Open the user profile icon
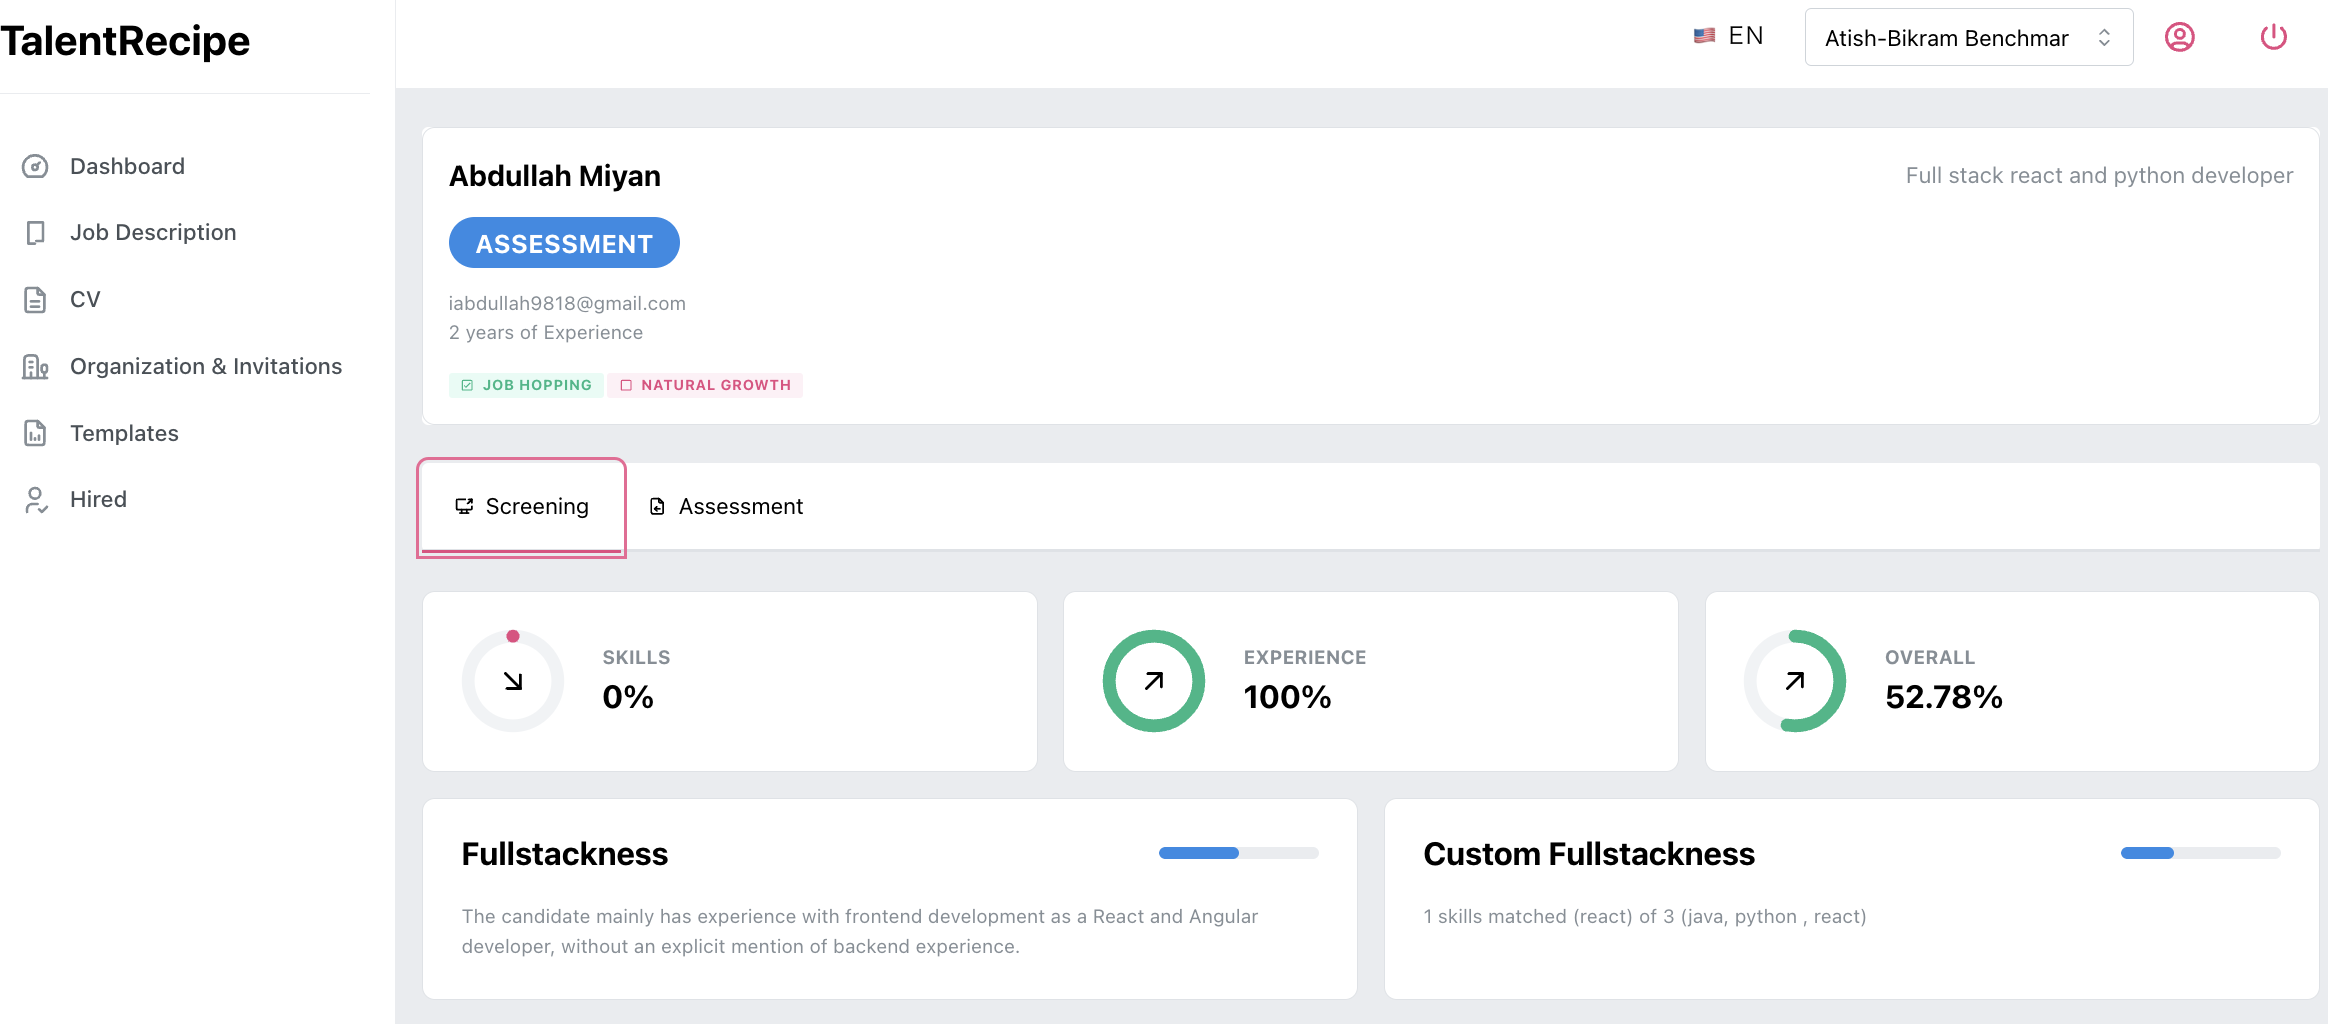2328x1024 pixels. point(2179,37)
